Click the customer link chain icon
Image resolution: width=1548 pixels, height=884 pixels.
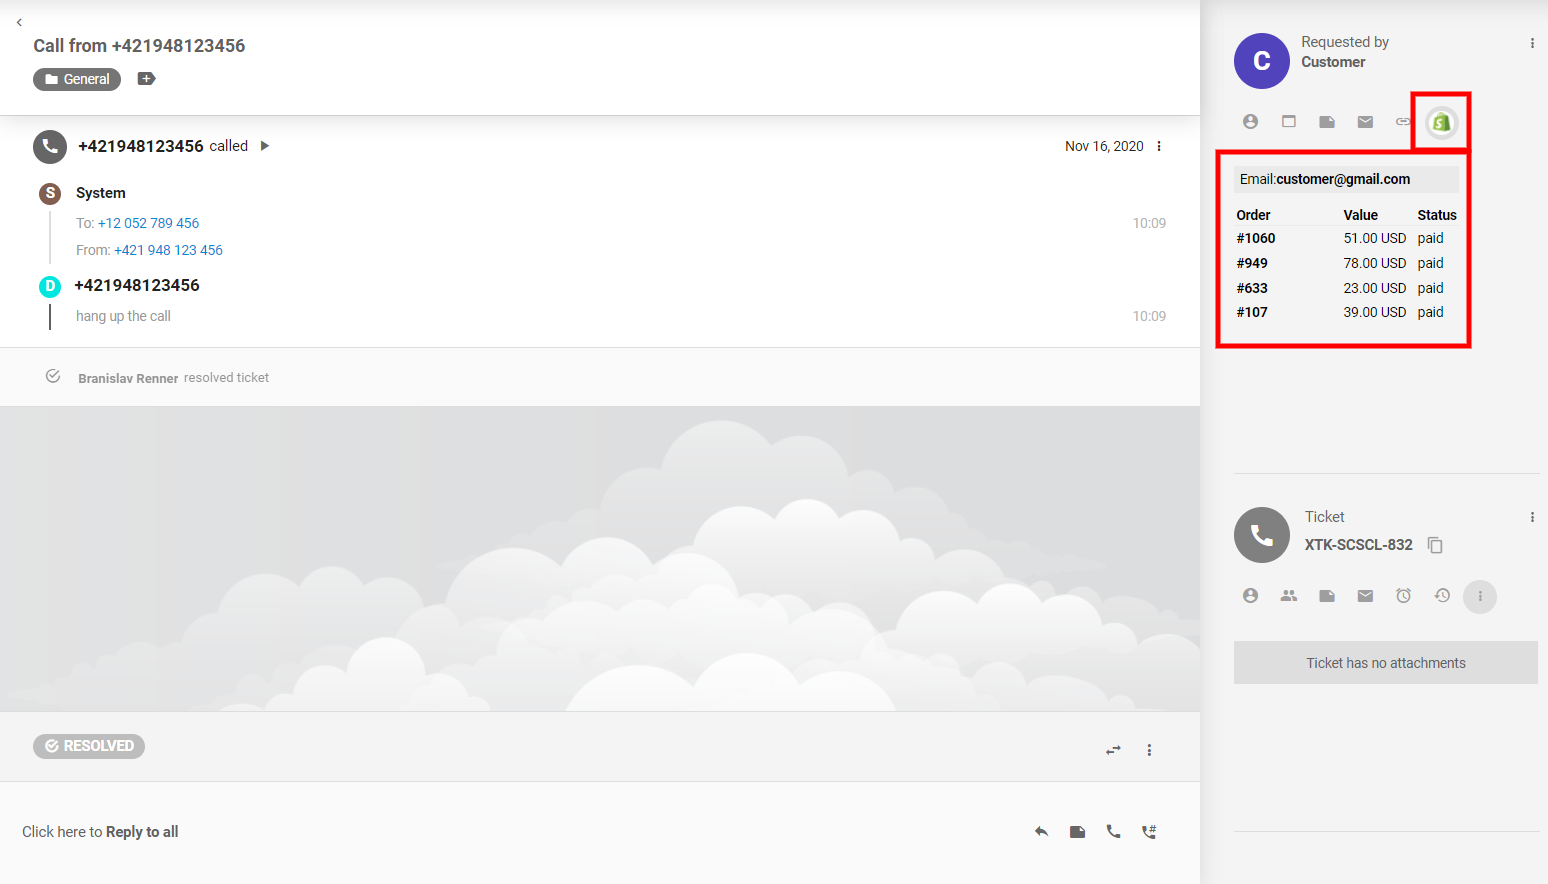point(1402,122)
